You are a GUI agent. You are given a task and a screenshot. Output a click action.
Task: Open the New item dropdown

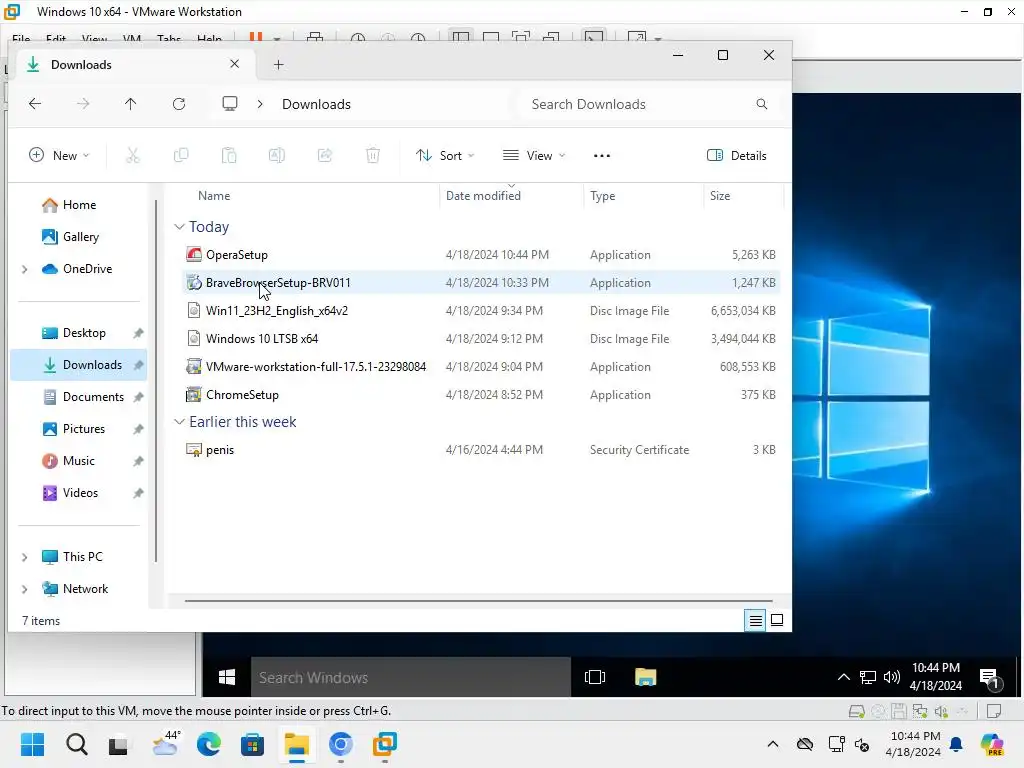point(59,155)
